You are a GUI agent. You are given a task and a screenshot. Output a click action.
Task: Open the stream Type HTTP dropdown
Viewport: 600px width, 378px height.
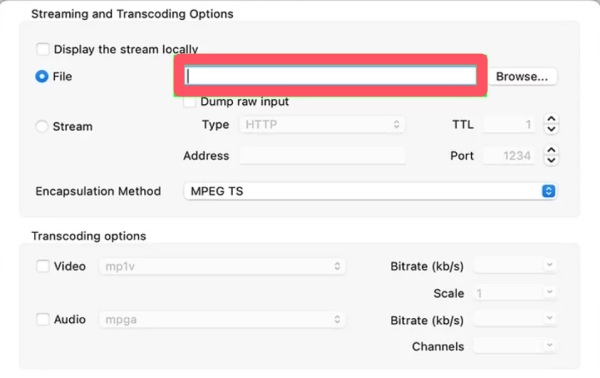pos(322,124)
